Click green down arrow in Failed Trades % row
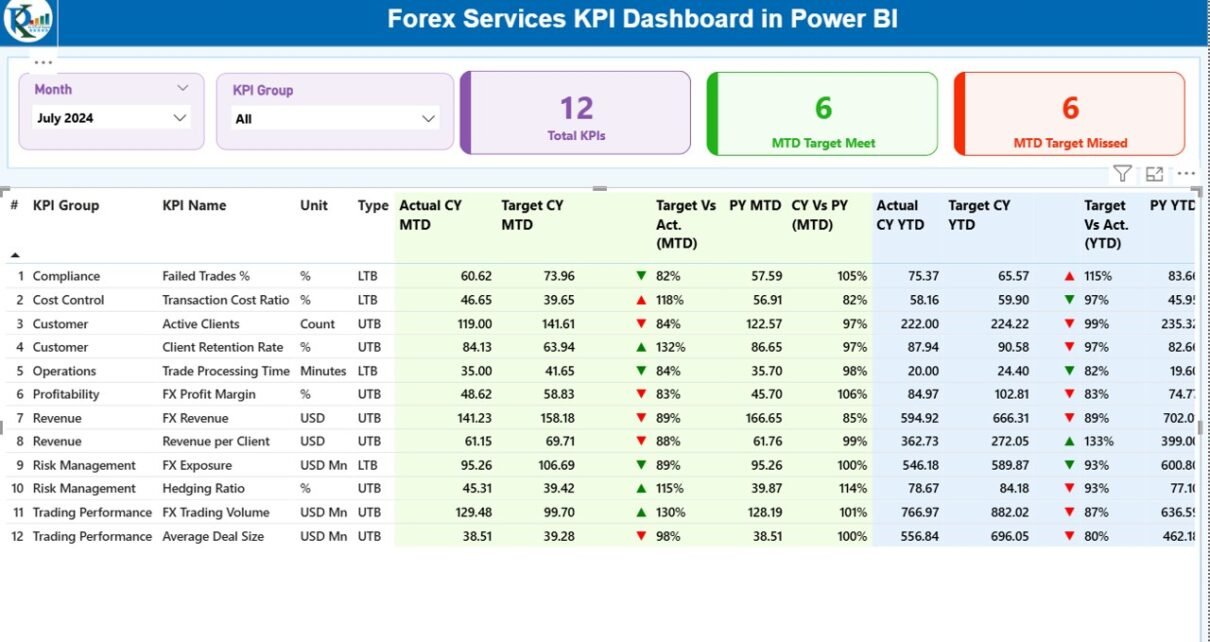The width and height of the screenshot is (1210, 642). [x=641, y=276]
